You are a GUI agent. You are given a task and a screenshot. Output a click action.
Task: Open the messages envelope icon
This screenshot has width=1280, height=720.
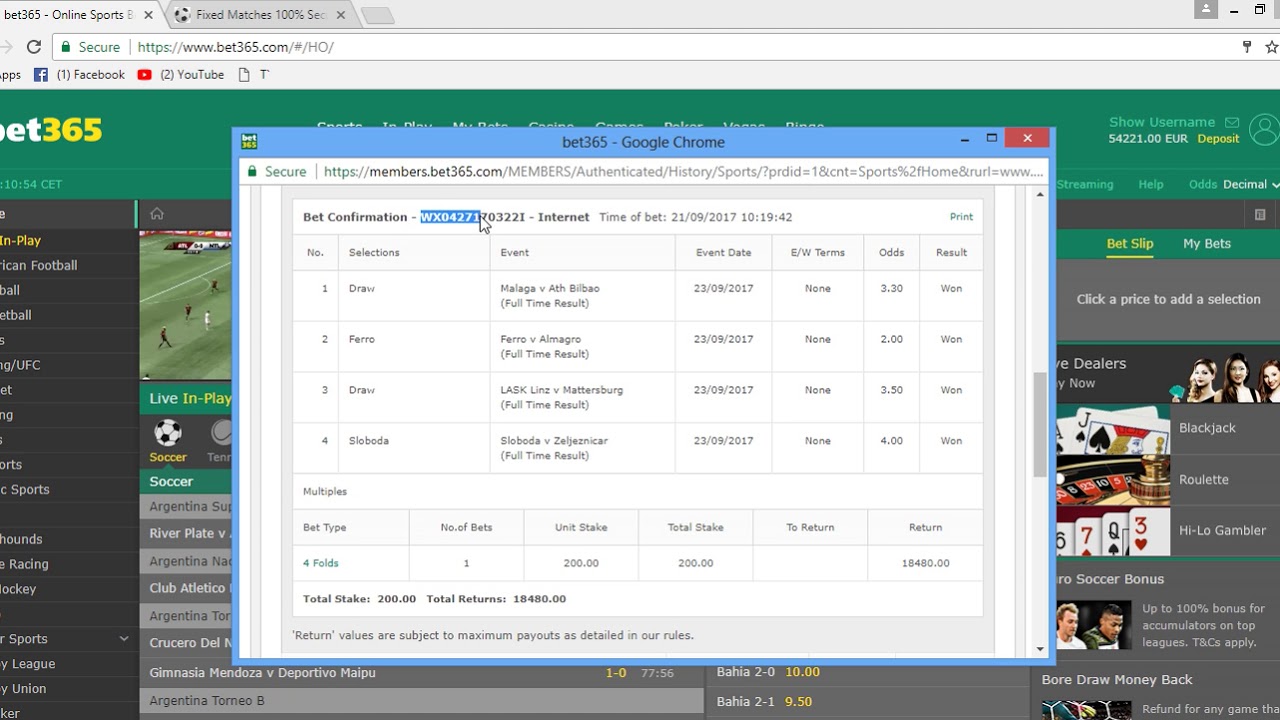pyautogui.click(x=1232, y=122)
